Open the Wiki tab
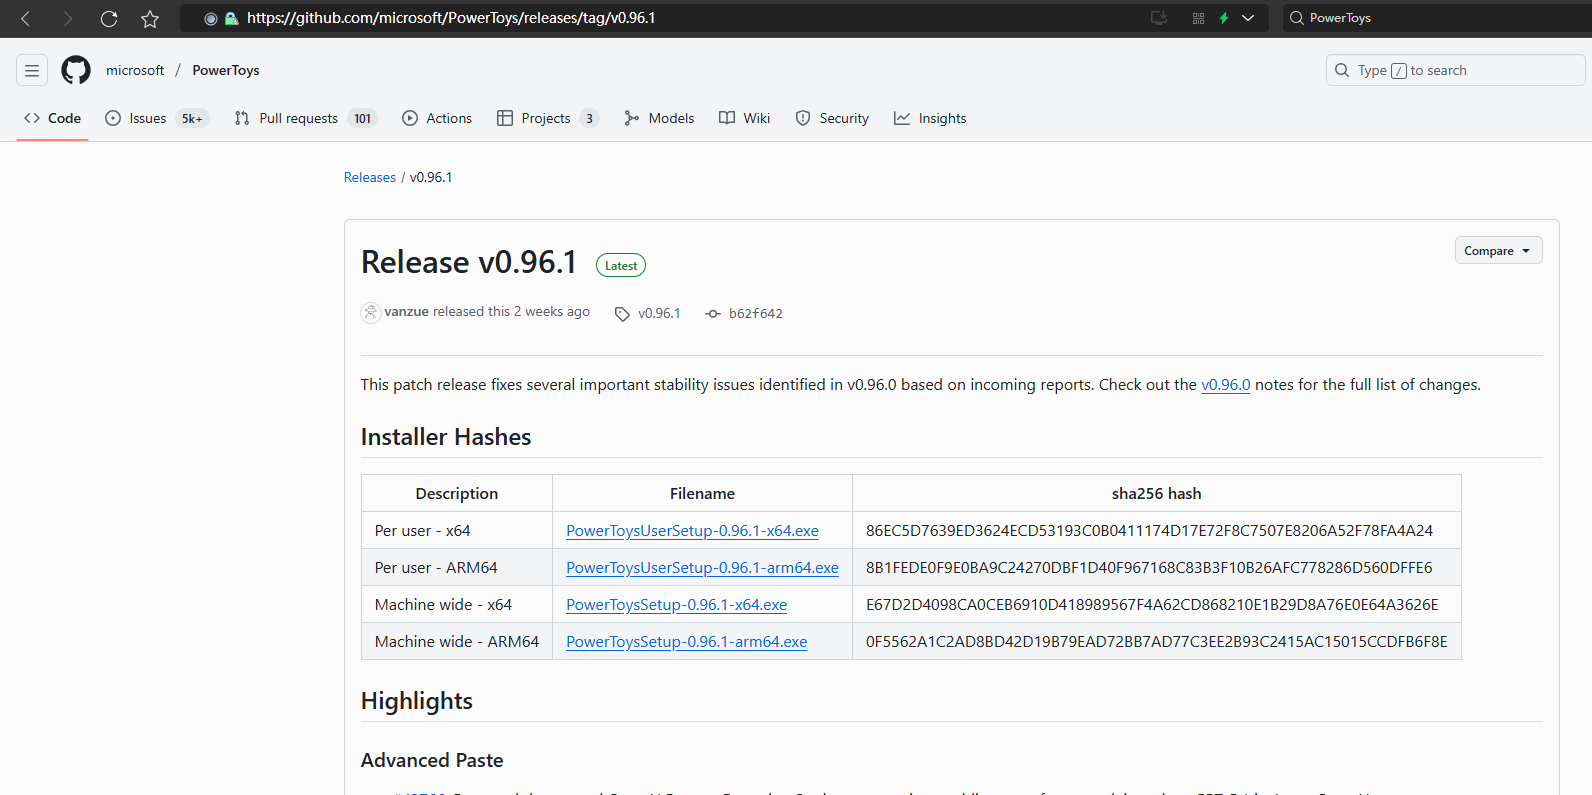 [745, 118]
